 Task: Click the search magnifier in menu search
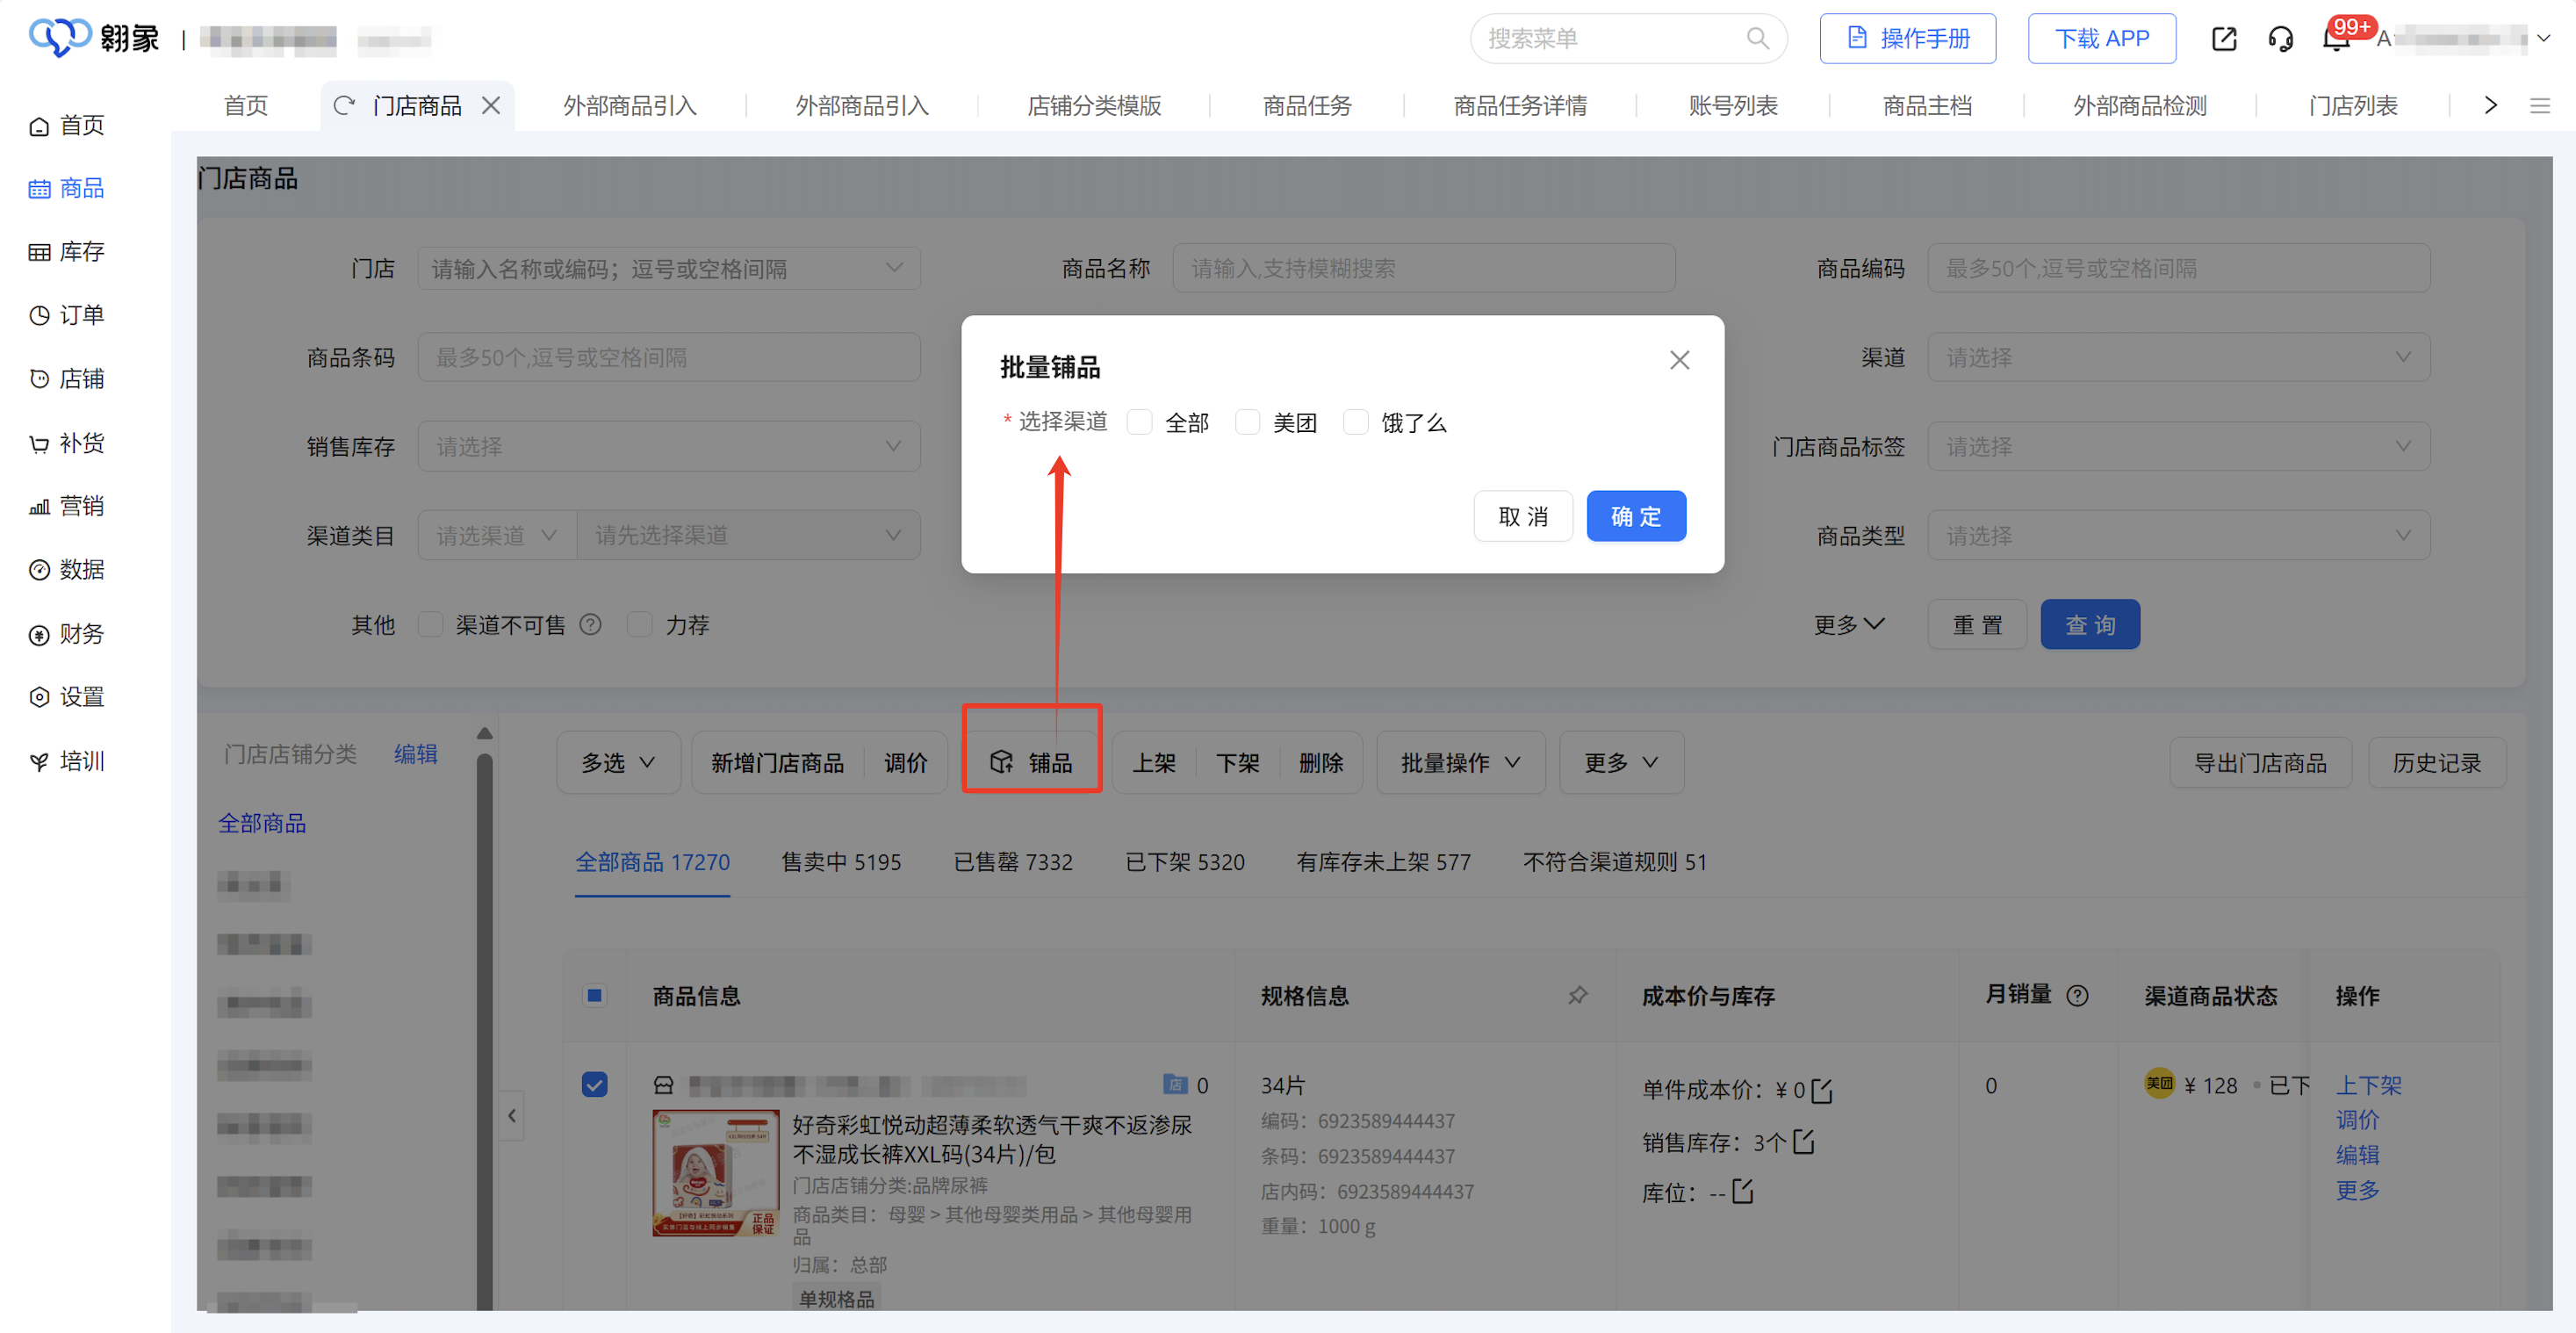[1757, 39]
